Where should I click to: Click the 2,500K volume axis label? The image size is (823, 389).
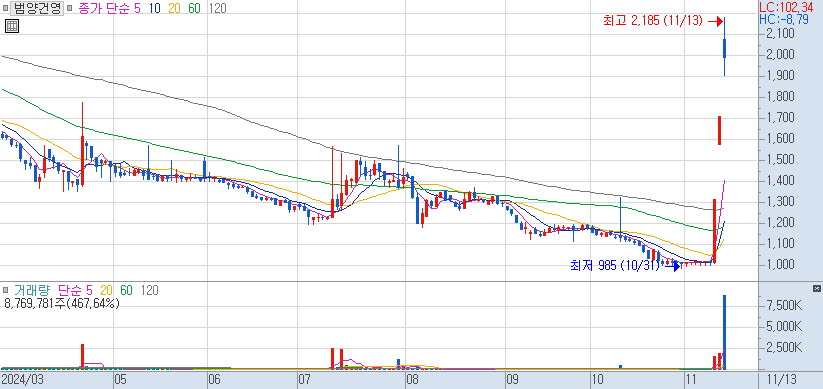[784, 348]
